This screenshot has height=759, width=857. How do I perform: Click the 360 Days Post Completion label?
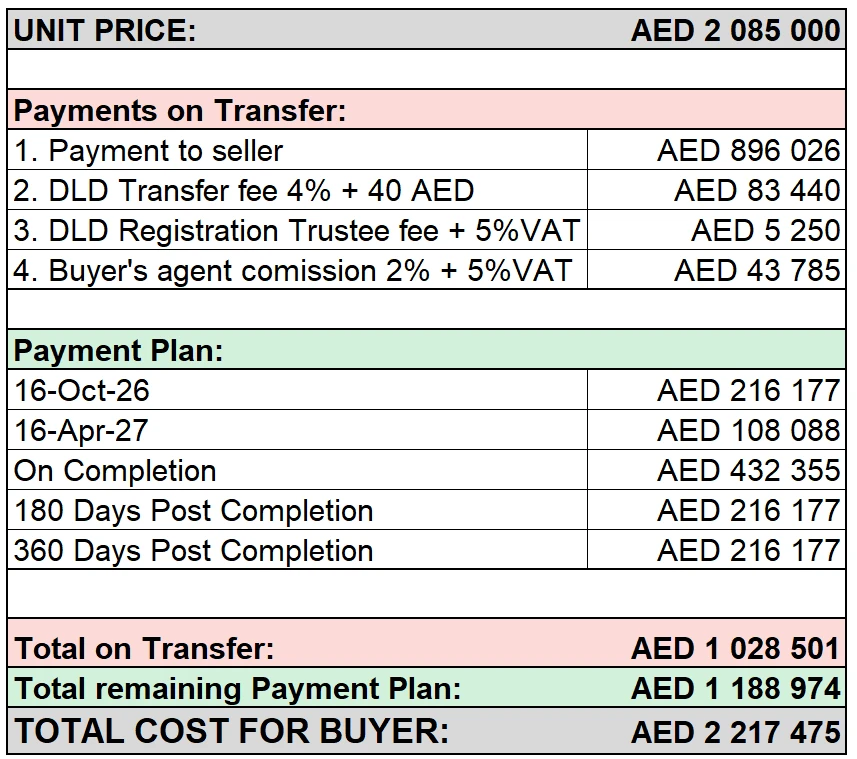193,550
